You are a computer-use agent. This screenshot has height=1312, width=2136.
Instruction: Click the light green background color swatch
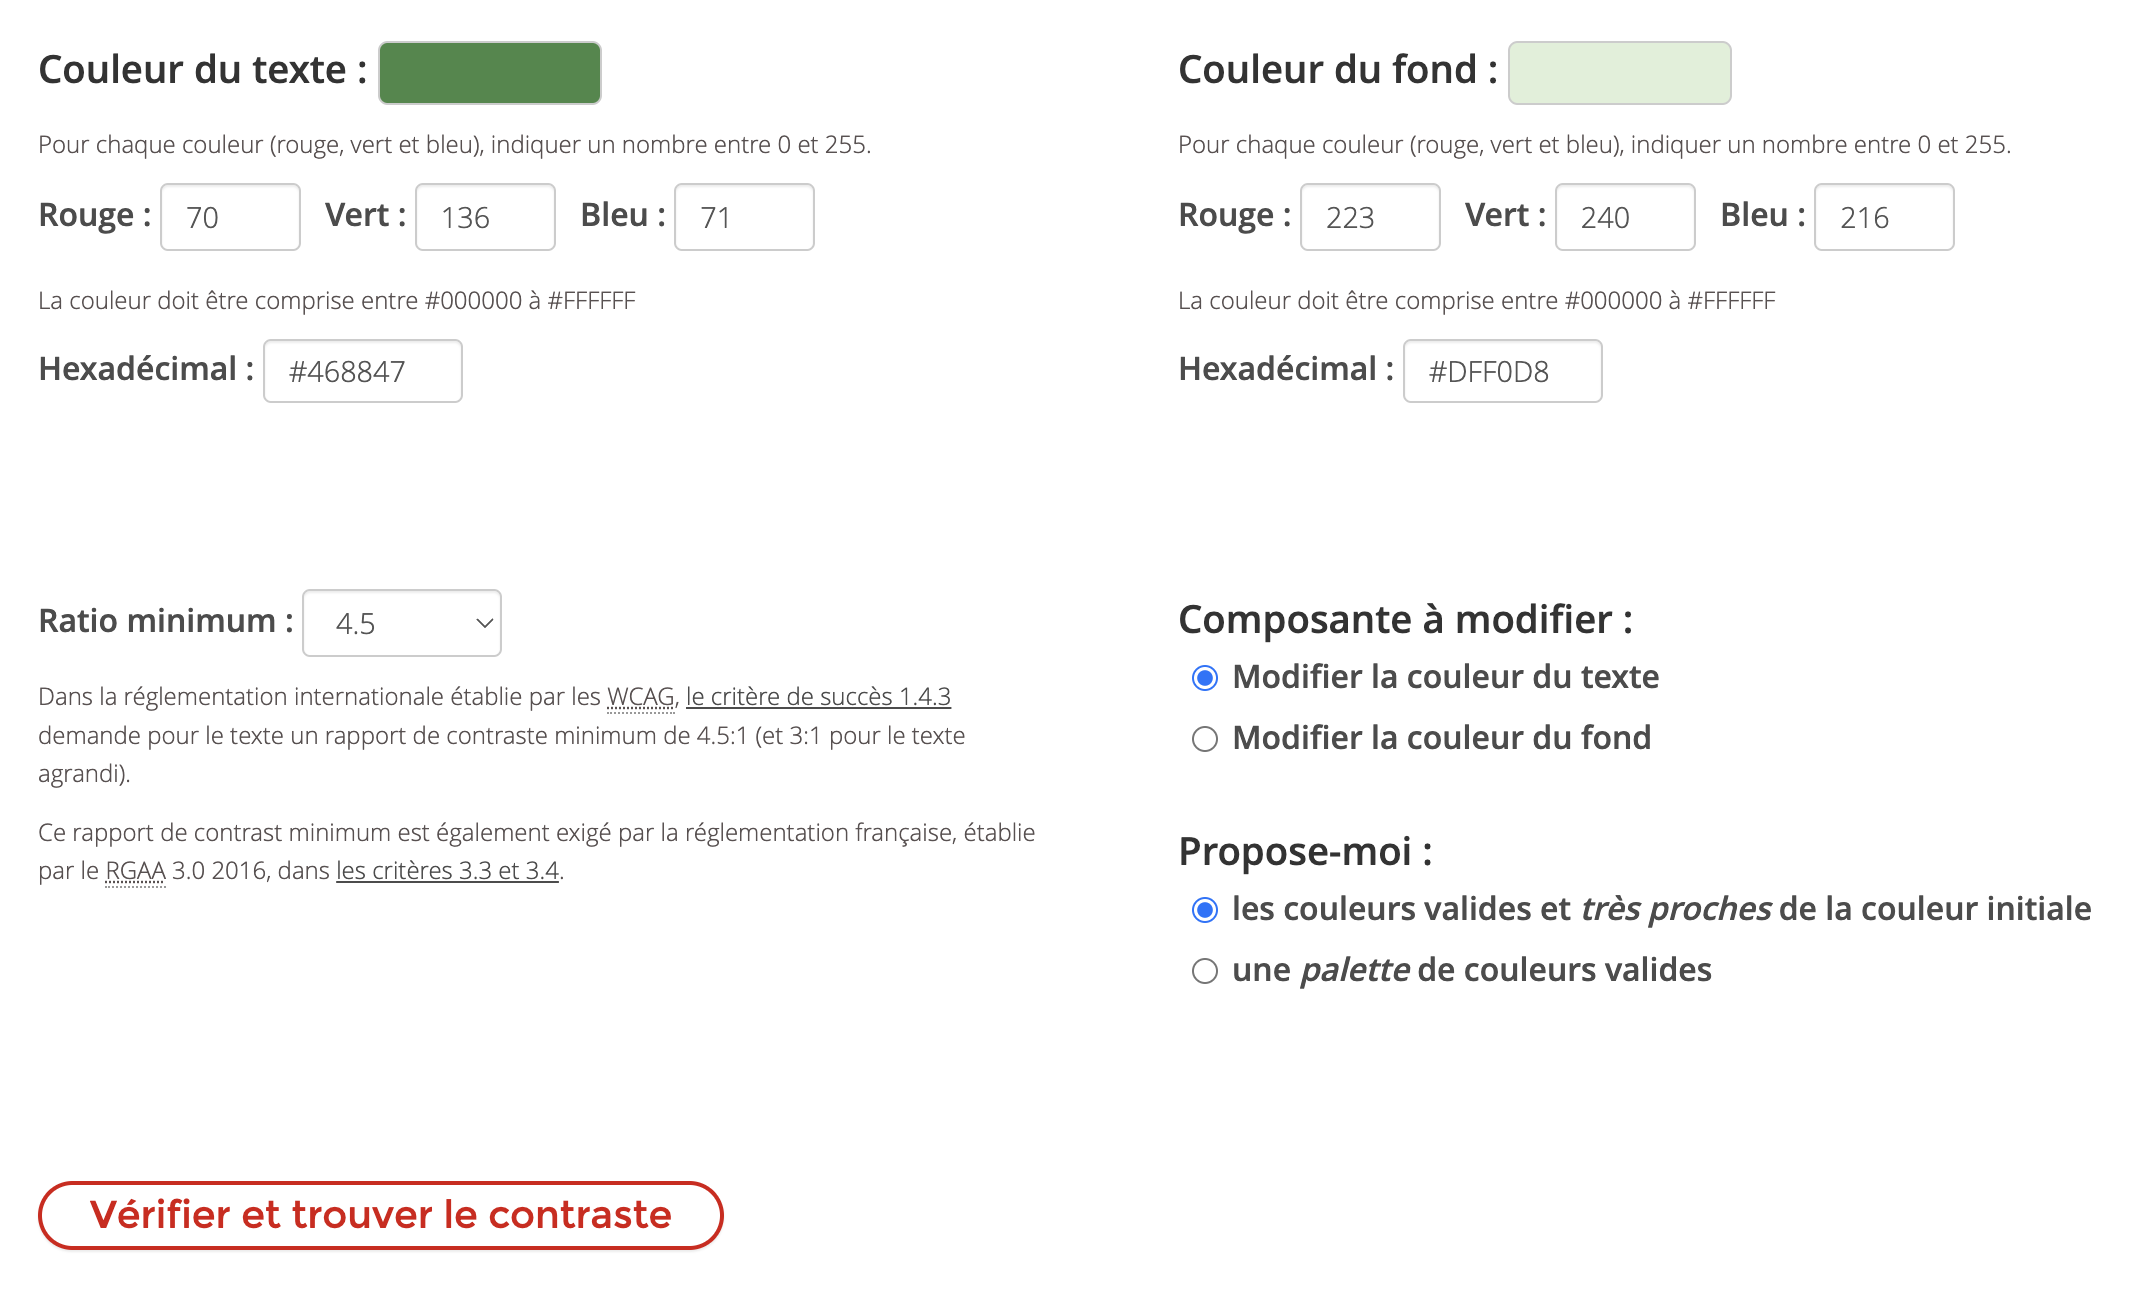coord(1619,73)
